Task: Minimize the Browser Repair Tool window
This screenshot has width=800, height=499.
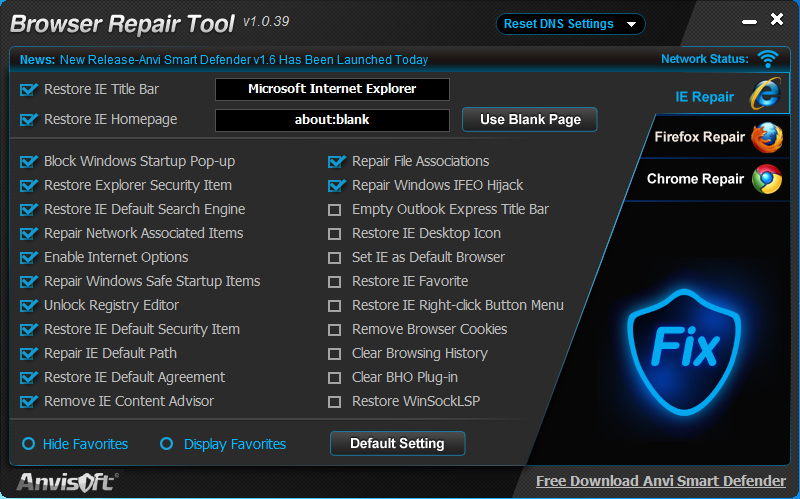Action: (749, 22)
